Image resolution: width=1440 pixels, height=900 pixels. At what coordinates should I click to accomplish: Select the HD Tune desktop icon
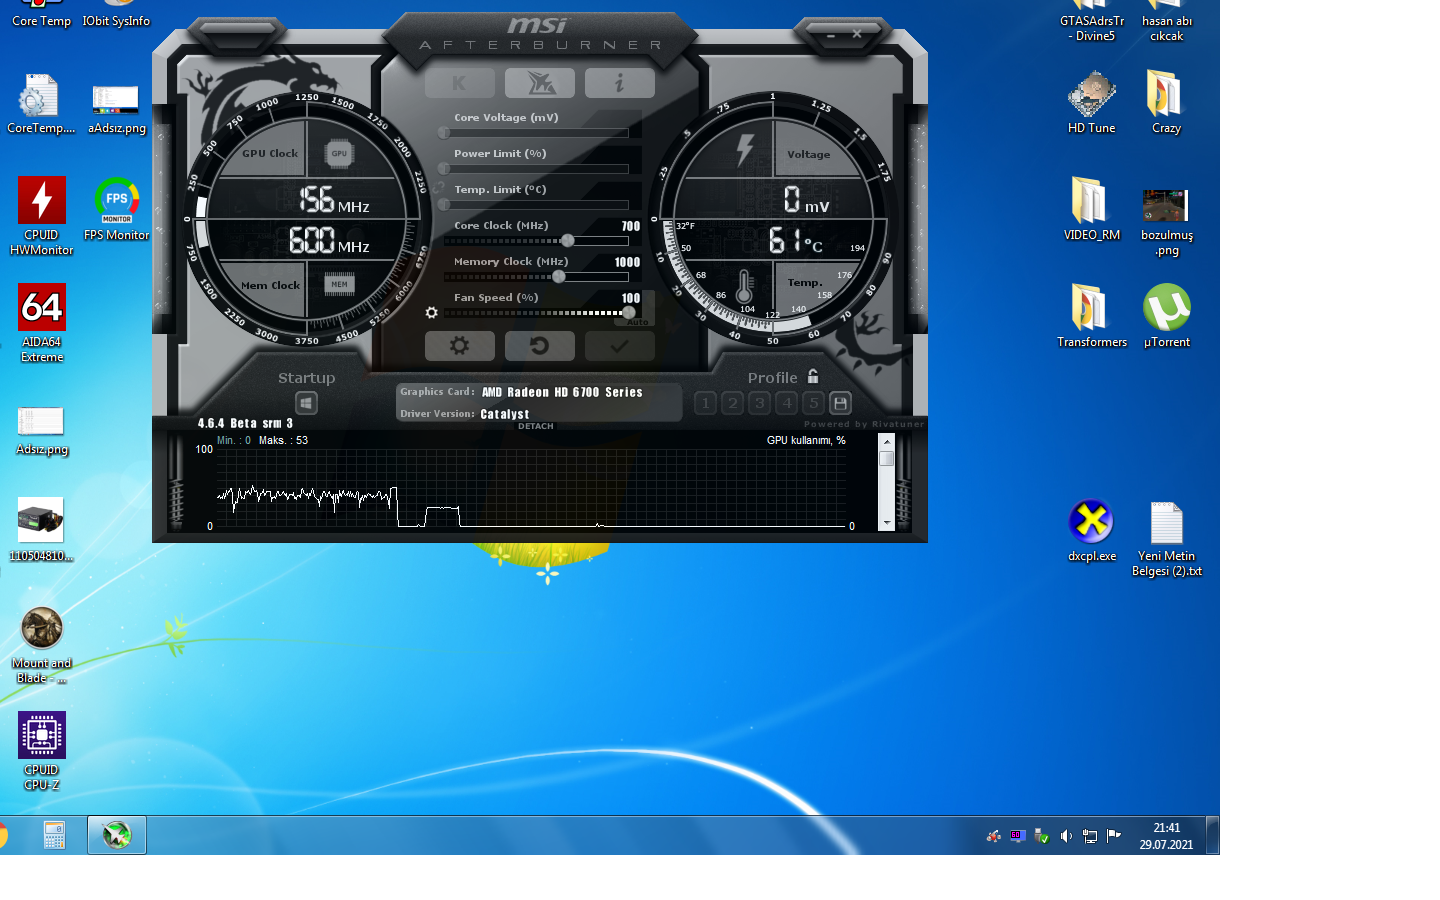pyautogui.click(x=1091, y=102)
